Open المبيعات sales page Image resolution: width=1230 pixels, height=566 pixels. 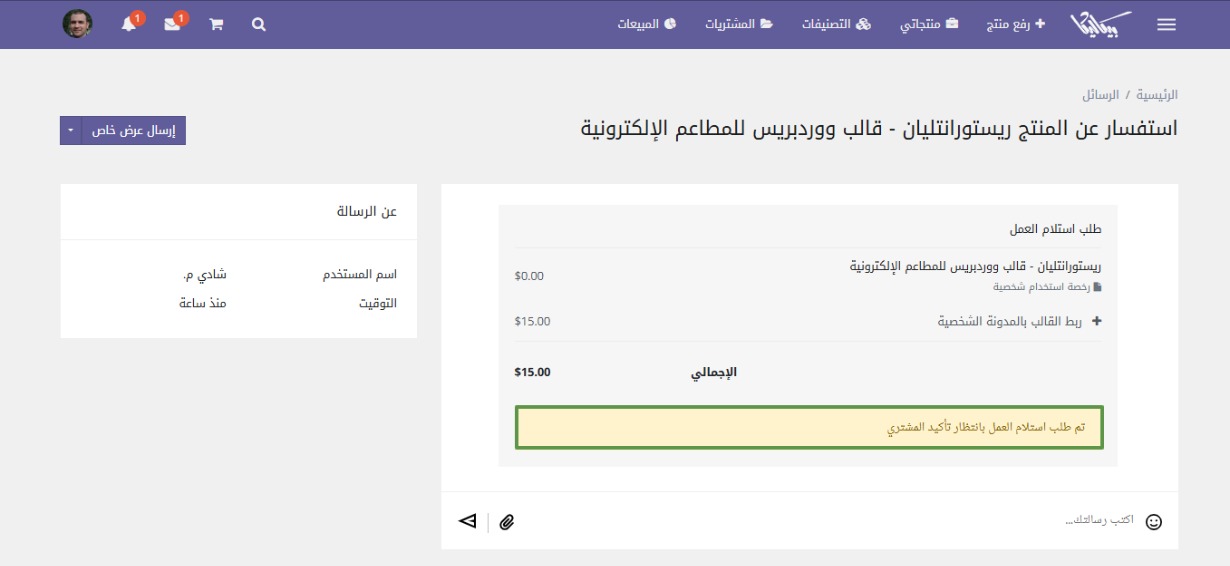(x=646, y=23)
